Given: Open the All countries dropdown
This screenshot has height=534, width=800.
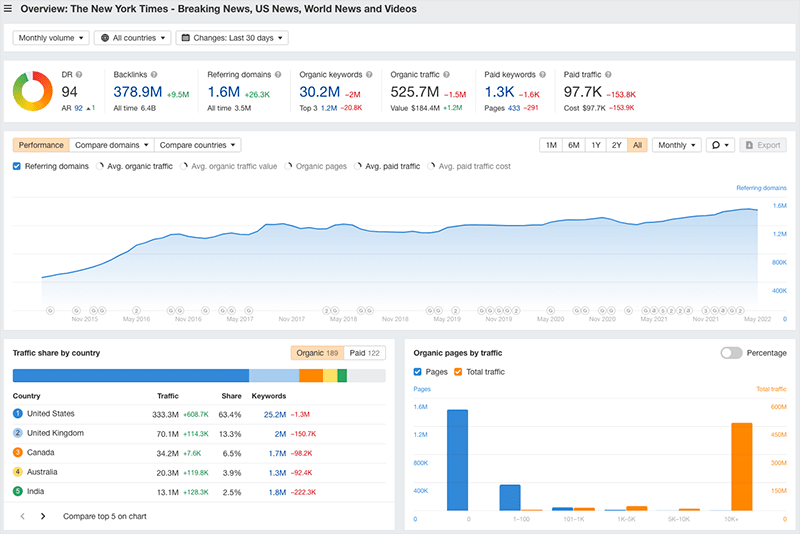Looking at the screenshot, I should [x=133, y=38].
